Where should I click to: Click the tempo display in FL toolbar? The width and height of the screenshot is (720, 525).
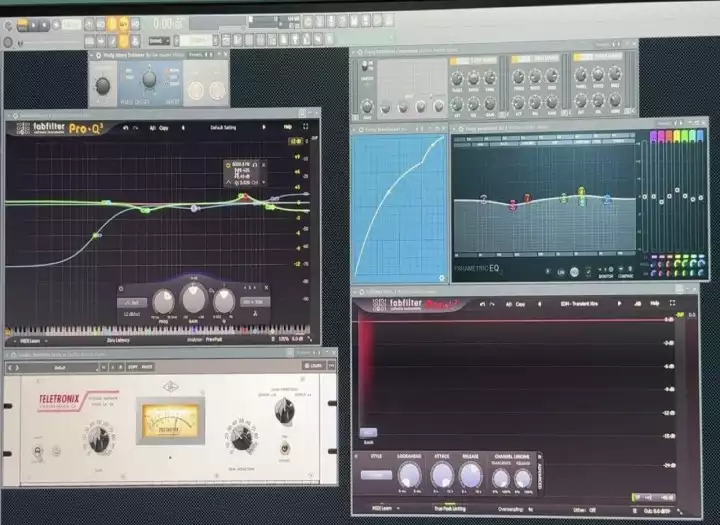tap(72, 24)
